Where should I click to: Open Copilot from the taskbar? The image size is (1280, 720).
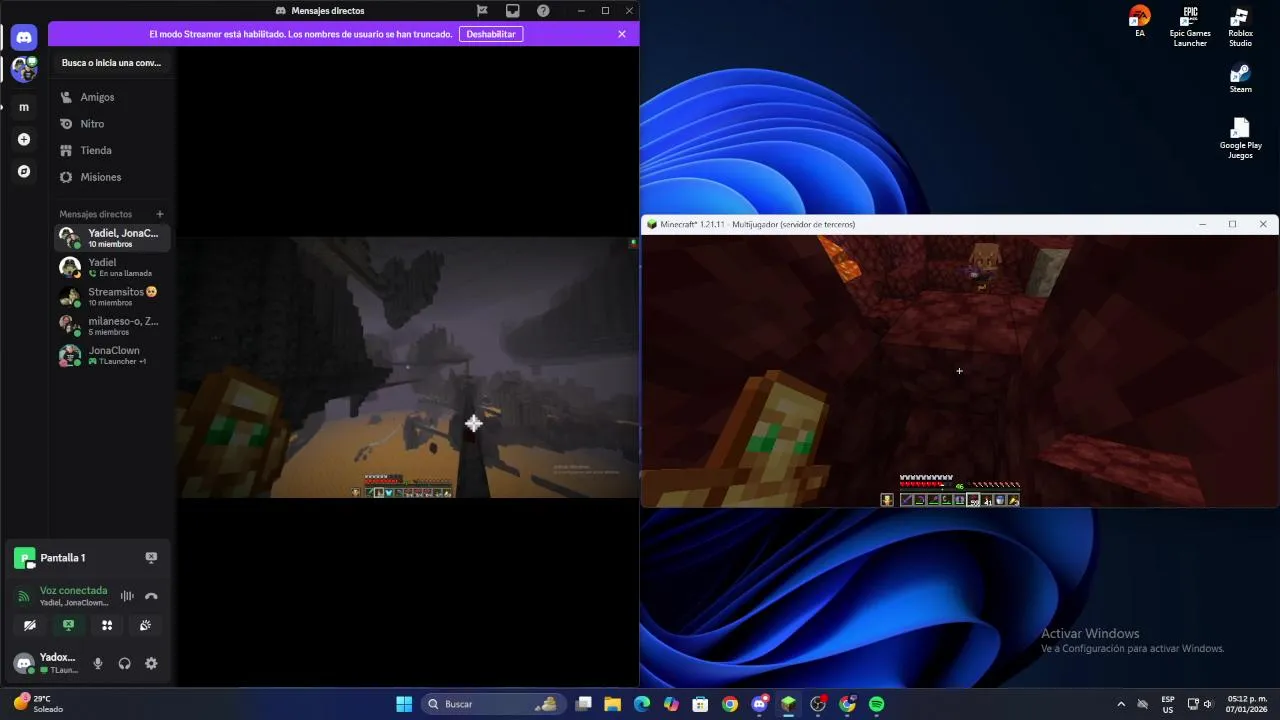pos(671,704)
